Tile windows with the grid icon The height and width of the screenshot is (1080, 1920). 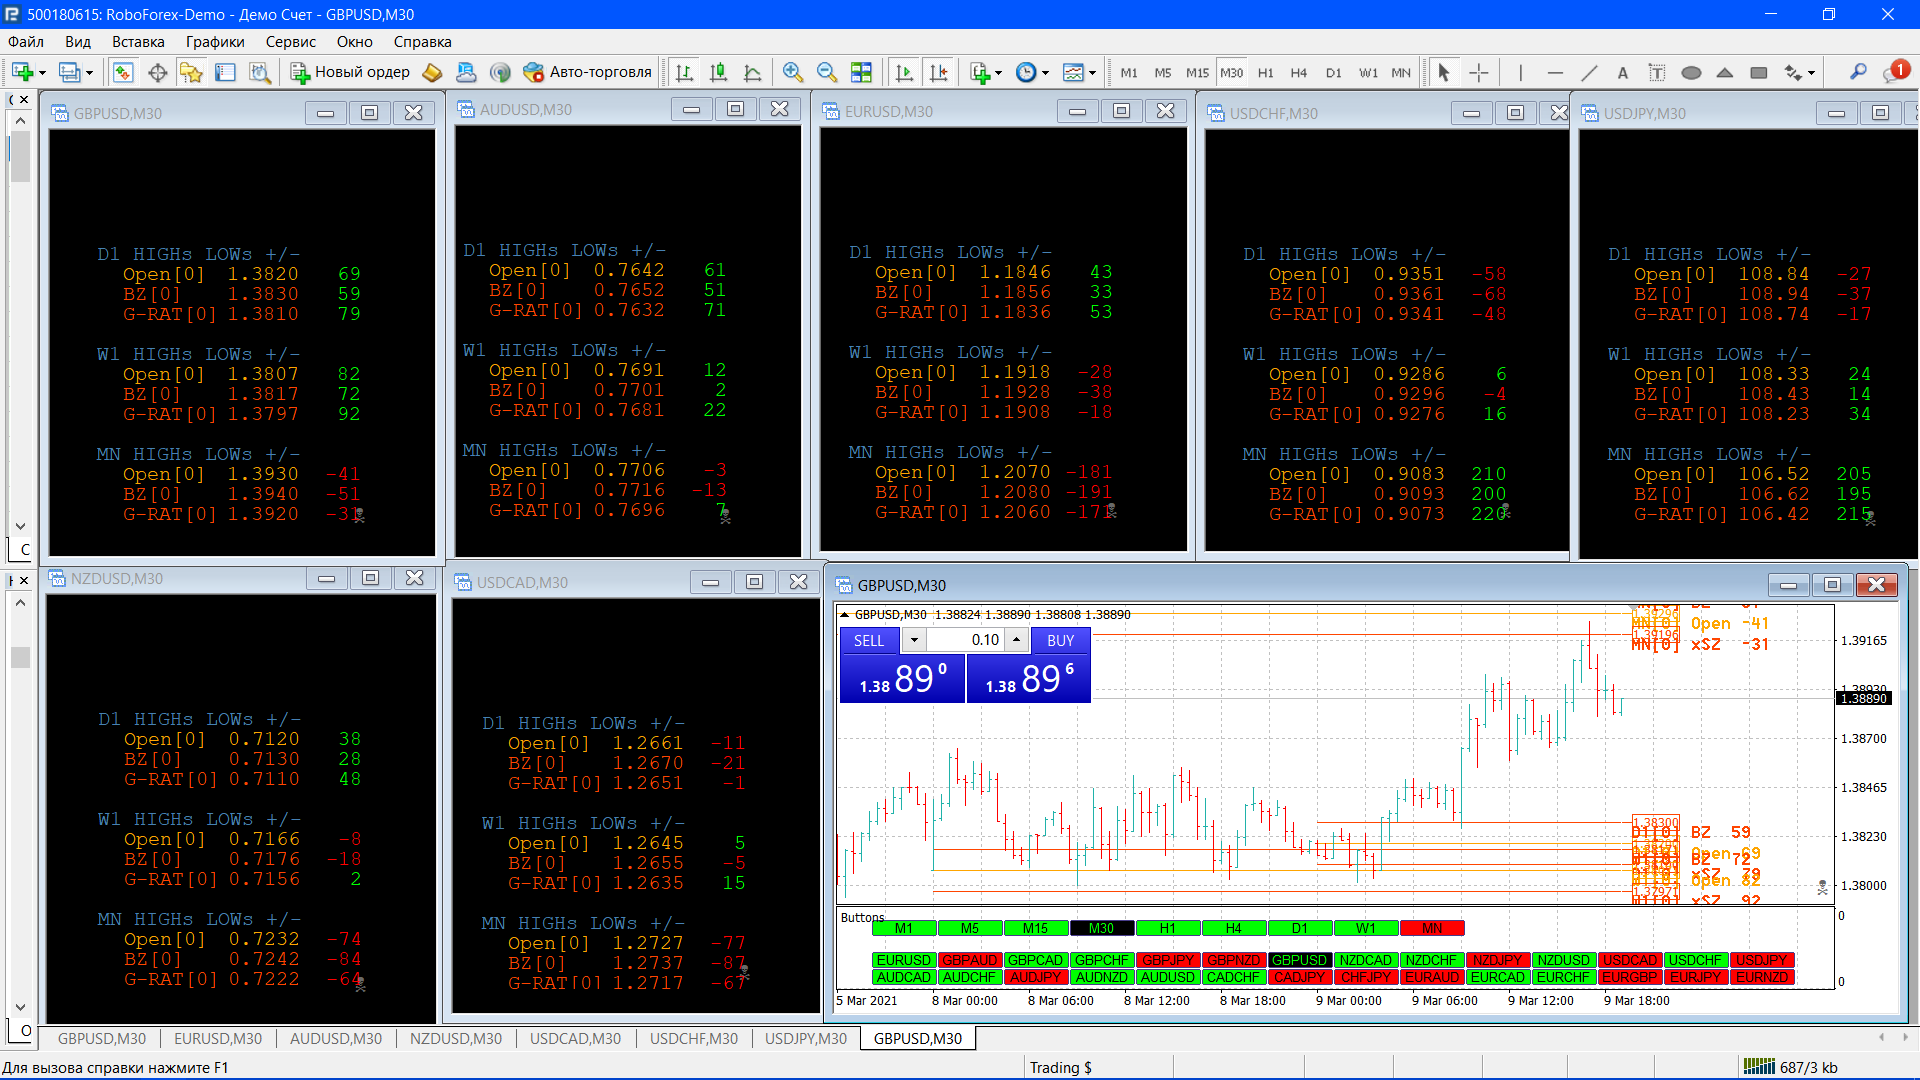pos(861,72)
